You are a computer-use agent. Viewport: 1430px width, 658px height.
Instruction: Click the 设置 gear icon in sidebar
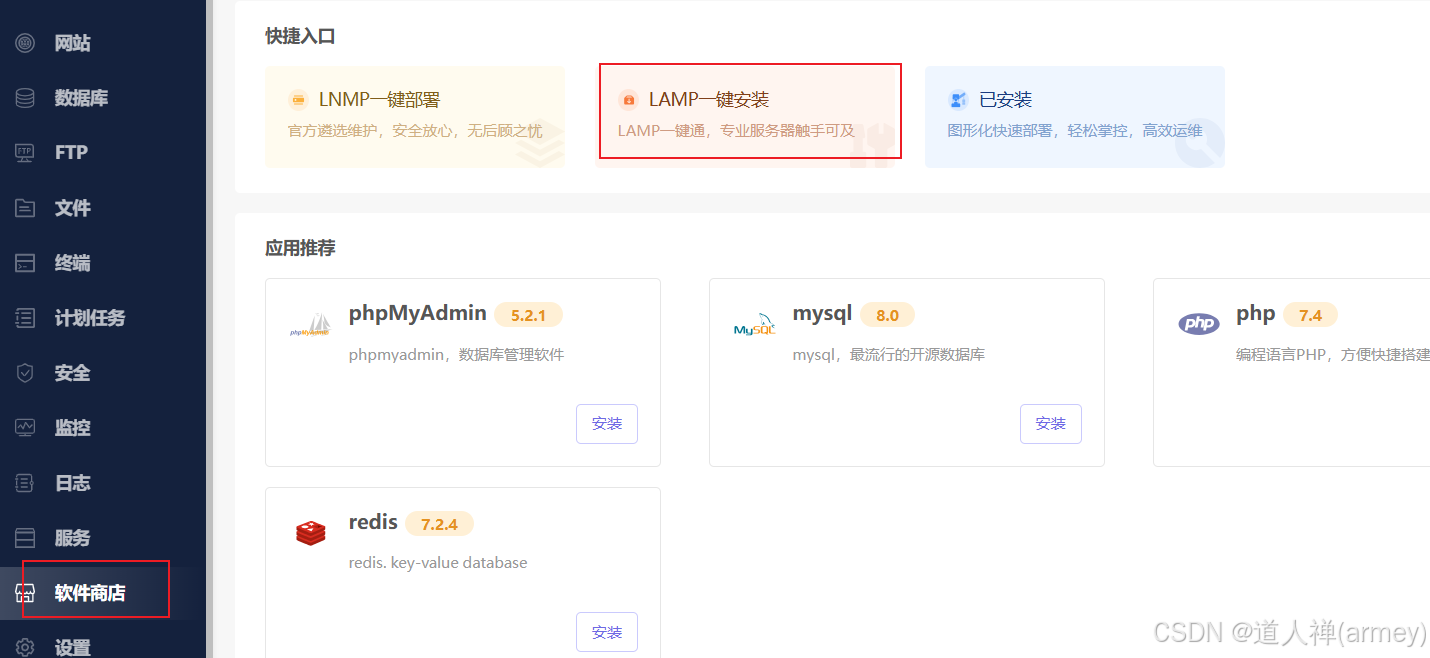pyautogui.click(x=25, y=647)
